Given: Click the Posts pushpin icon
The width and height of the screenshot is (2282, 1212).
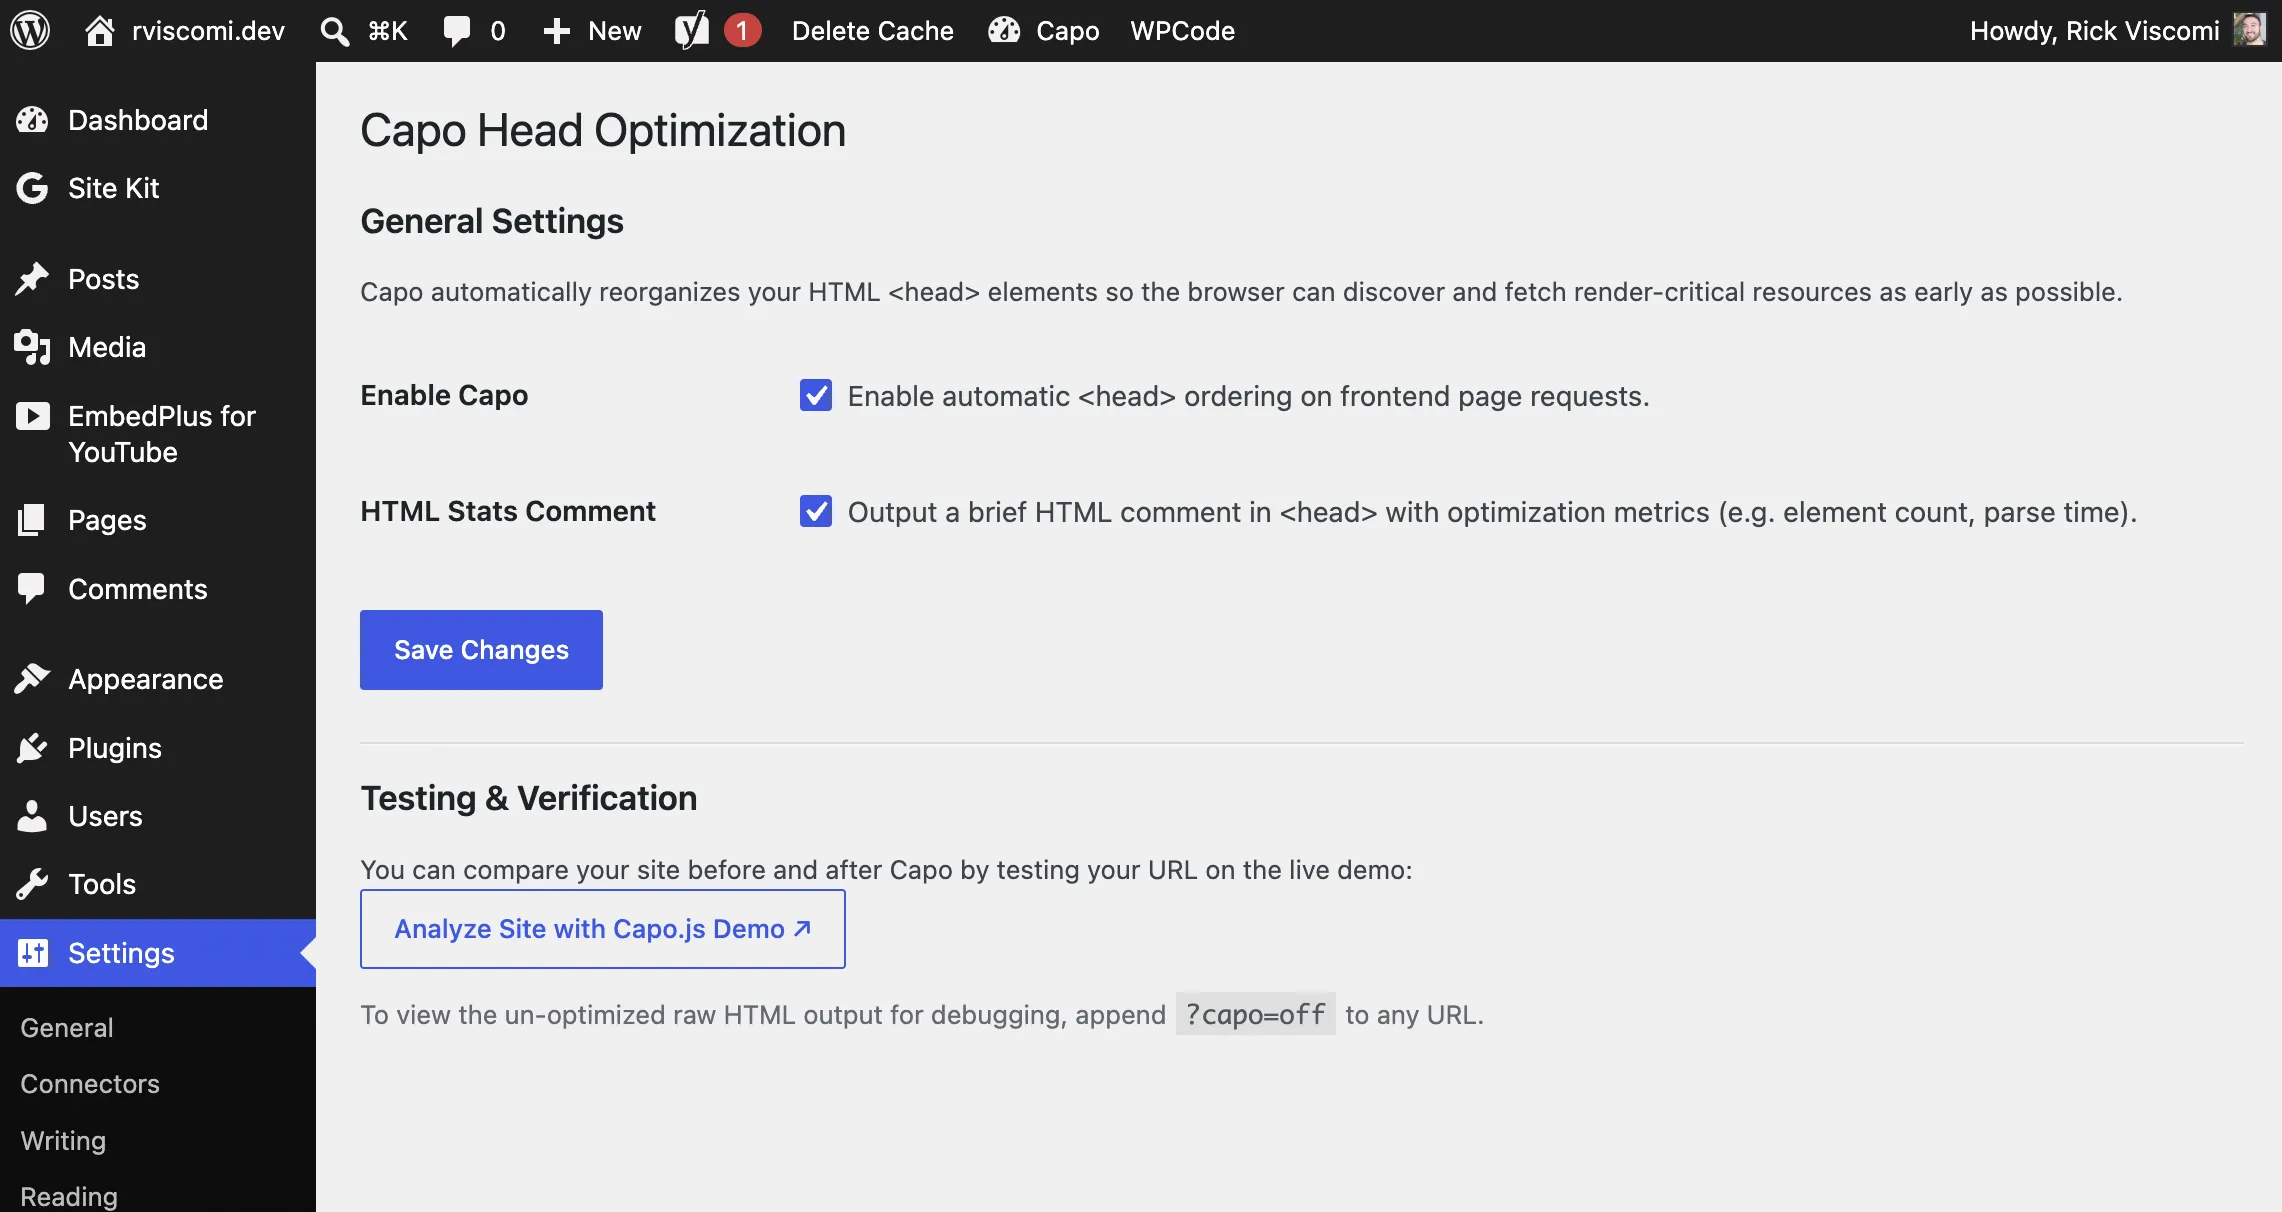Looking at the screenshot, I should click(x=32, y=279).
